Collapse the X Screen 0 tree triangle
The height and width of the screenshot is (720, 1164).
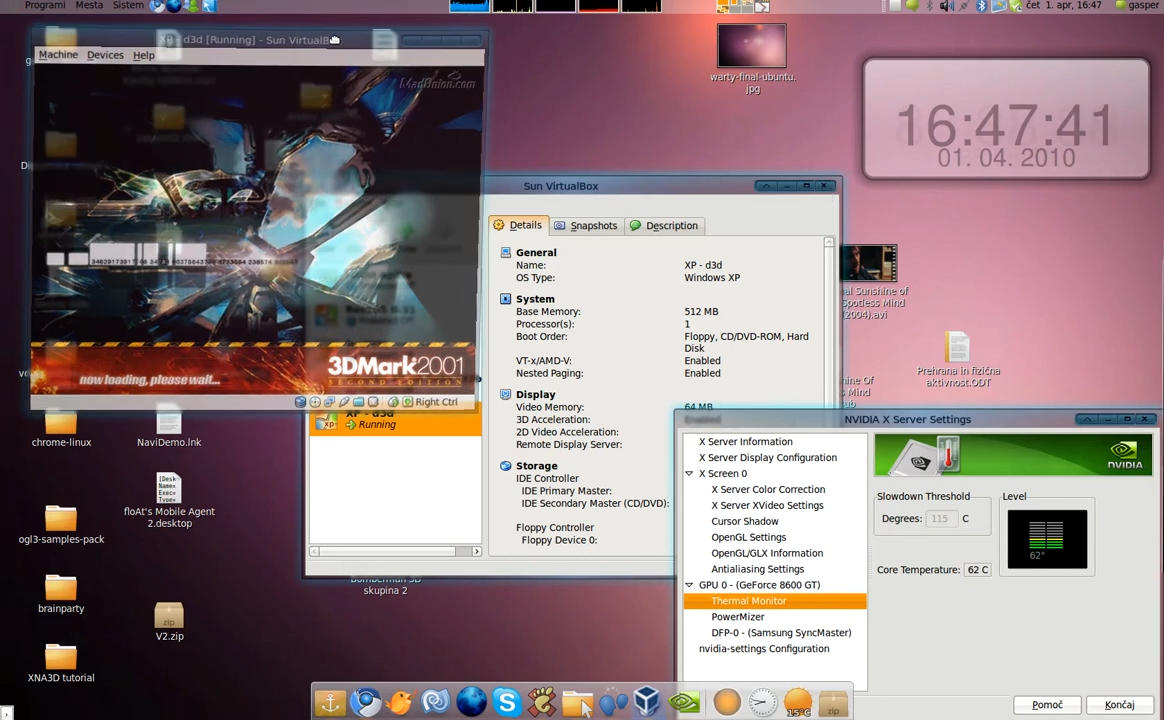689,474
